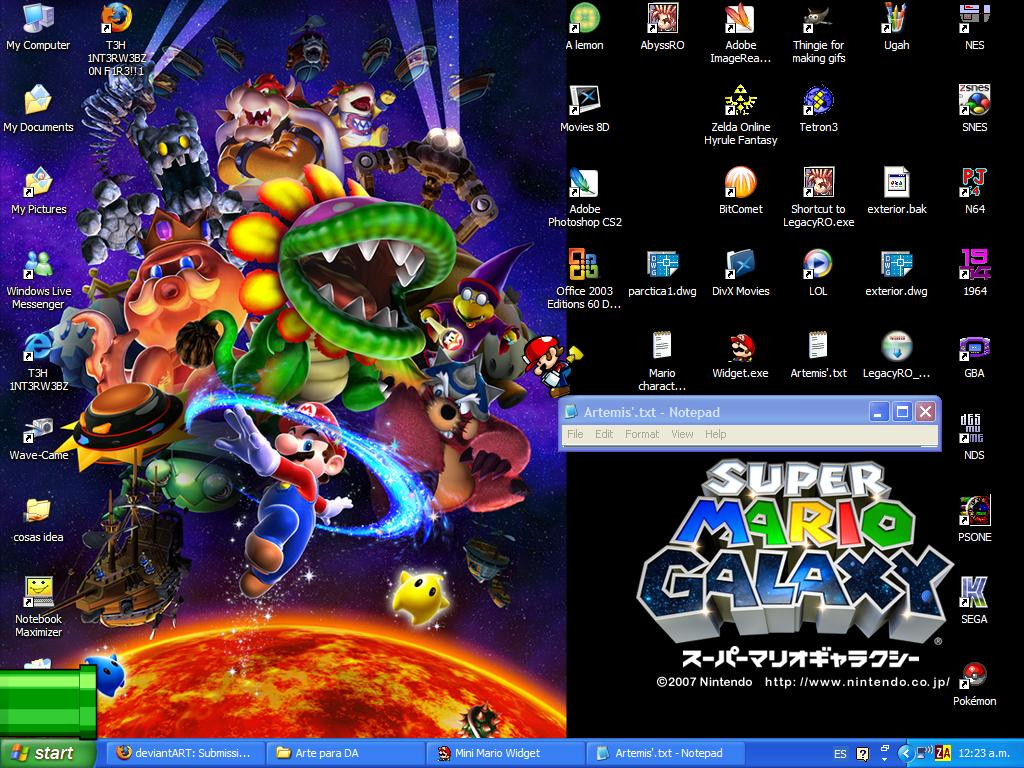Click the help question mark tray icon
The image size is (1024, 768).
pos(862,754)
